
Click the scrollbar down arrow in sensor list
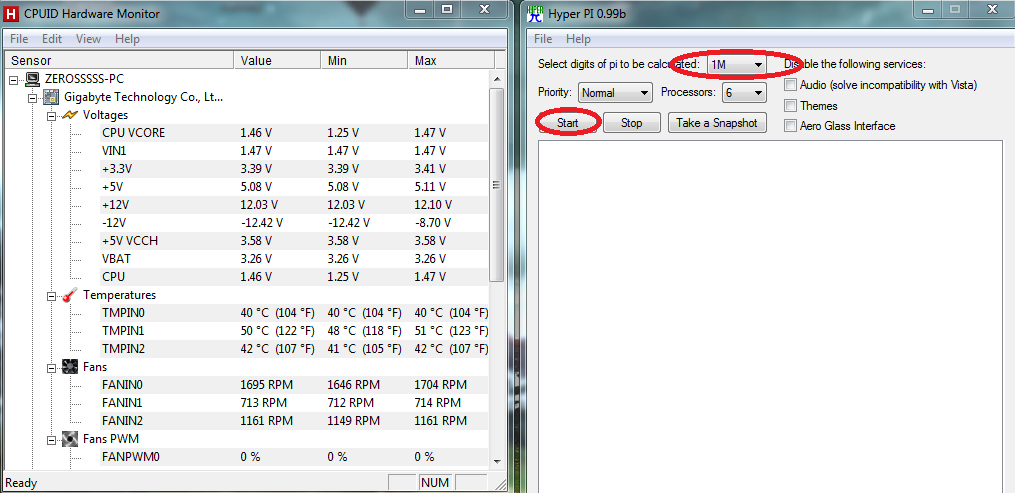point(496,461)
